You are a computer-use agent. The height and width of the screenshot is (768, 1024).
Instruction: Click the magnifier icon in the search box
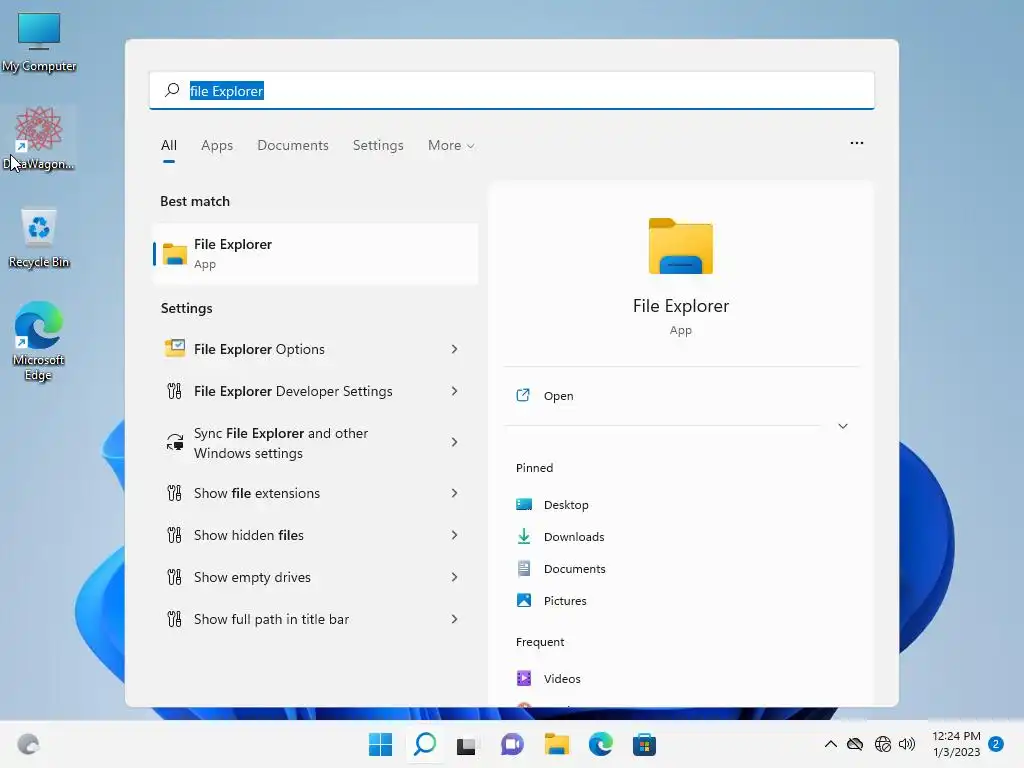[172, 90]
